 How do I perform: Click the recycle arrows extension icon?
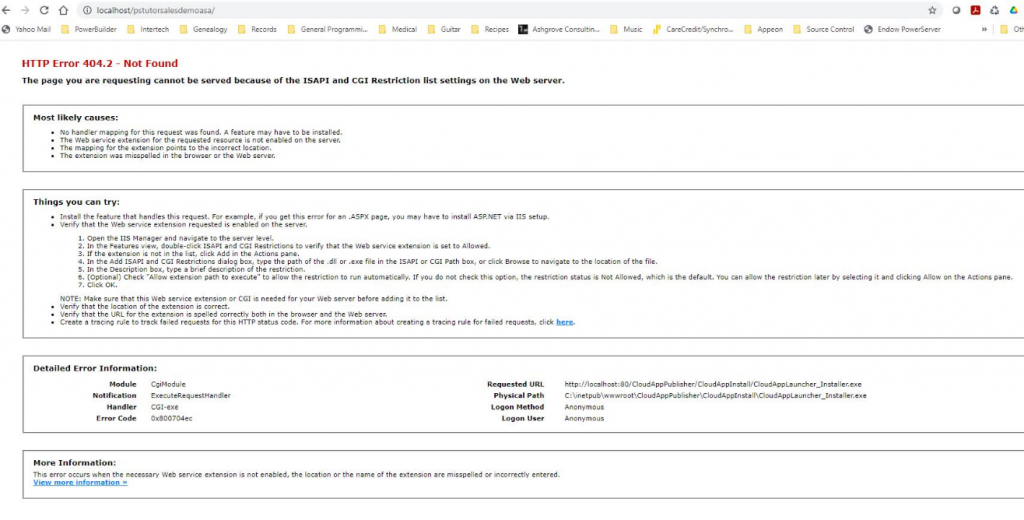993,10
